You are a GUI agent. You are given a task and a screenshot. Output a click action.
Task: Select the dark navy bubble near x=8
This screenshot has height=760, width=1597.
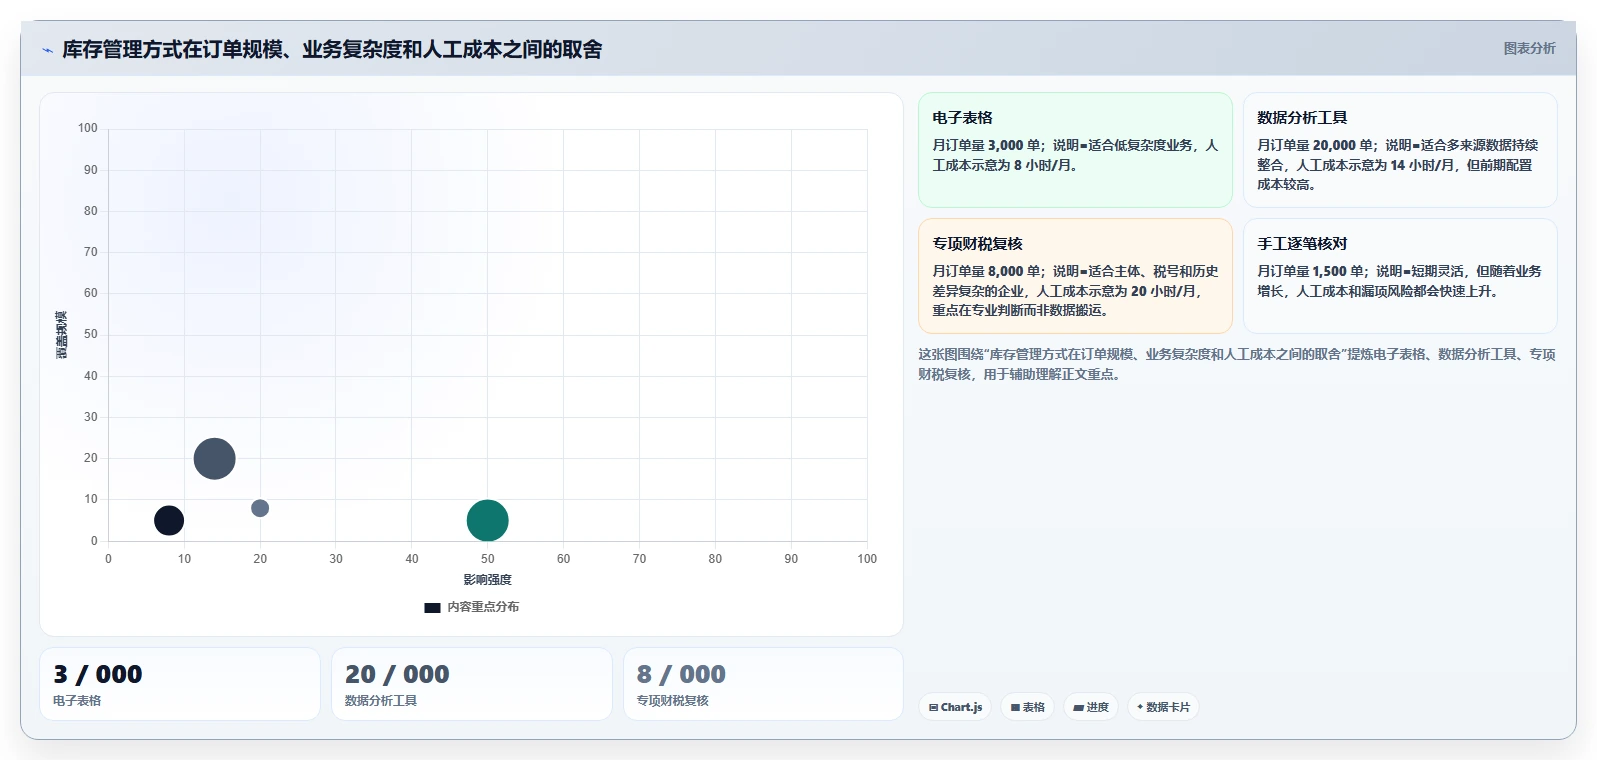169,520
